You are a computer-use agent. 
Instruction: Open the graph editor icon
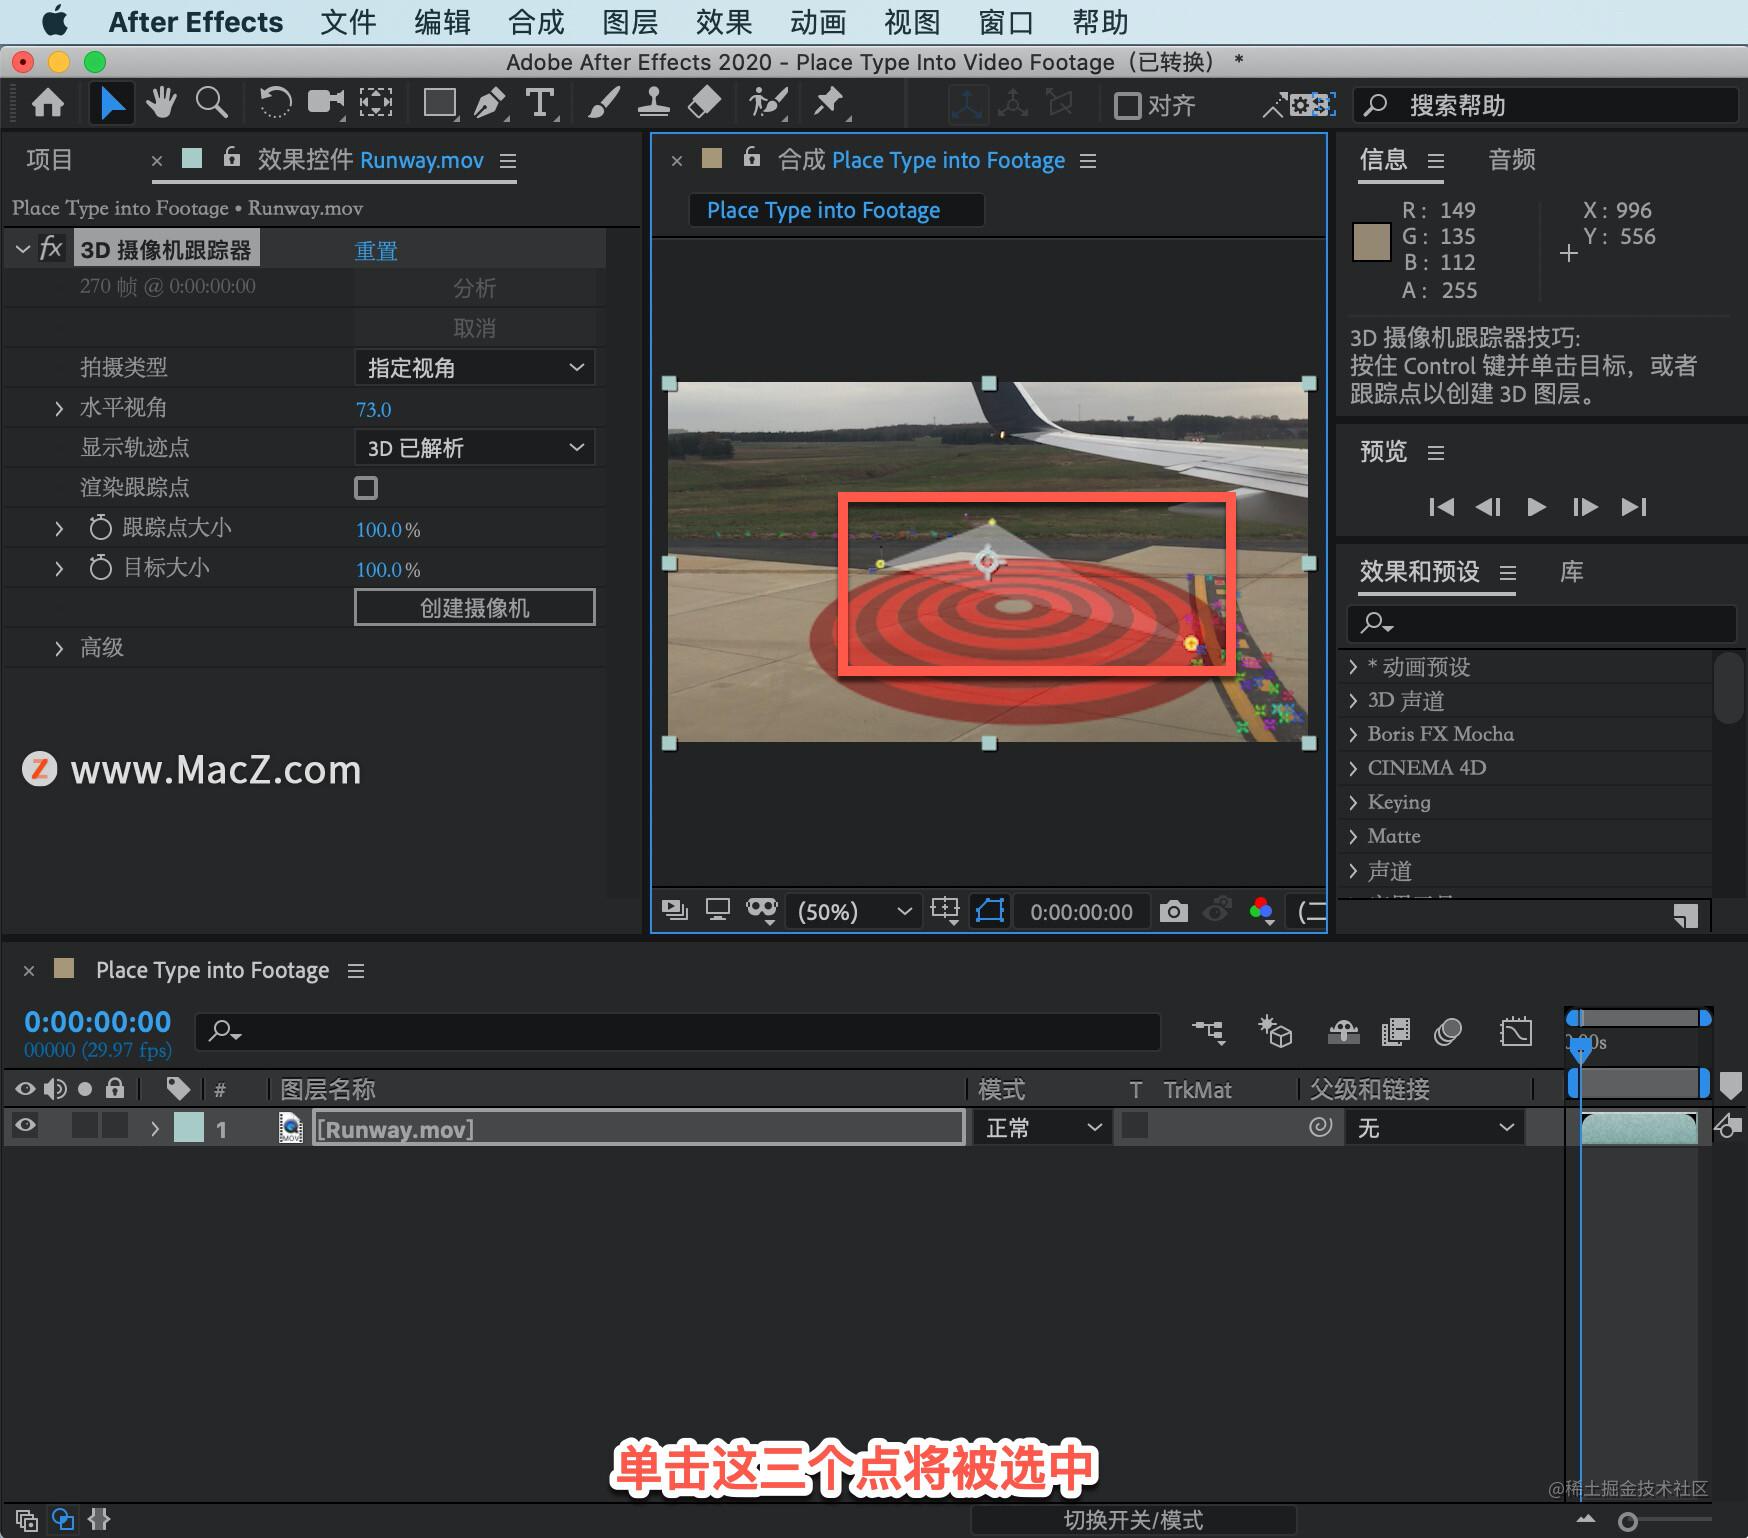[x=1516, y=1032]
